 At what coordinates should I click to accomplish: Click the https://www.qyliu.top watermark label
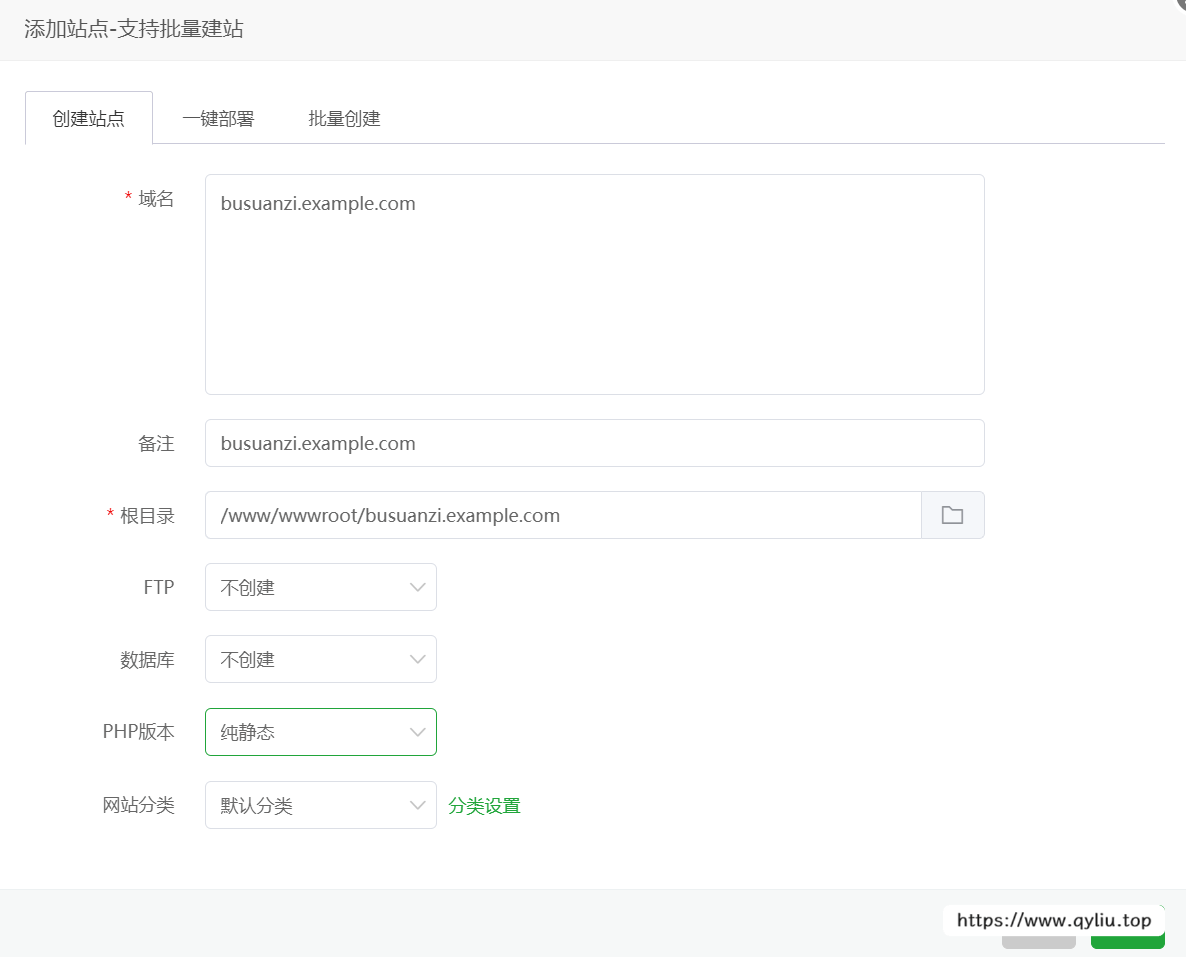coord(1053,920)
